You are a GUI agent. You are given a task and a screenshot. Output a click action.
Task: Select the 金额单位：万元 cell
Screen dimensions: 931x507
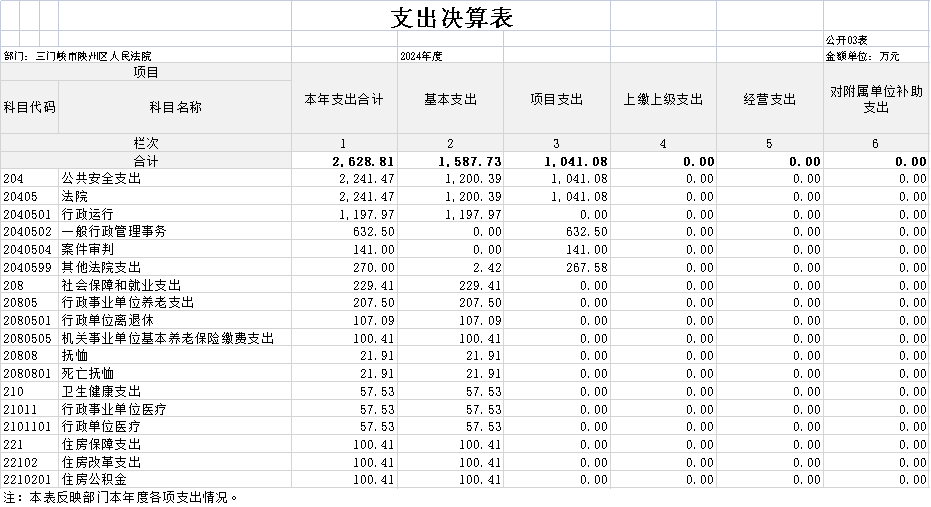[862, 56]
